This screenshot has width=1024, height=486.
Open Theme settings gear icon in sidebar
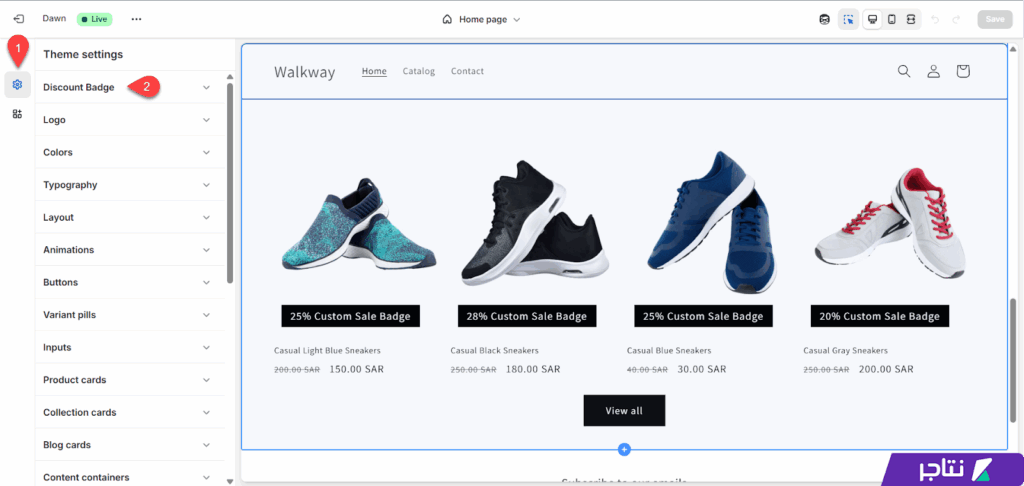pyautogui.click(x=17, y=85)
